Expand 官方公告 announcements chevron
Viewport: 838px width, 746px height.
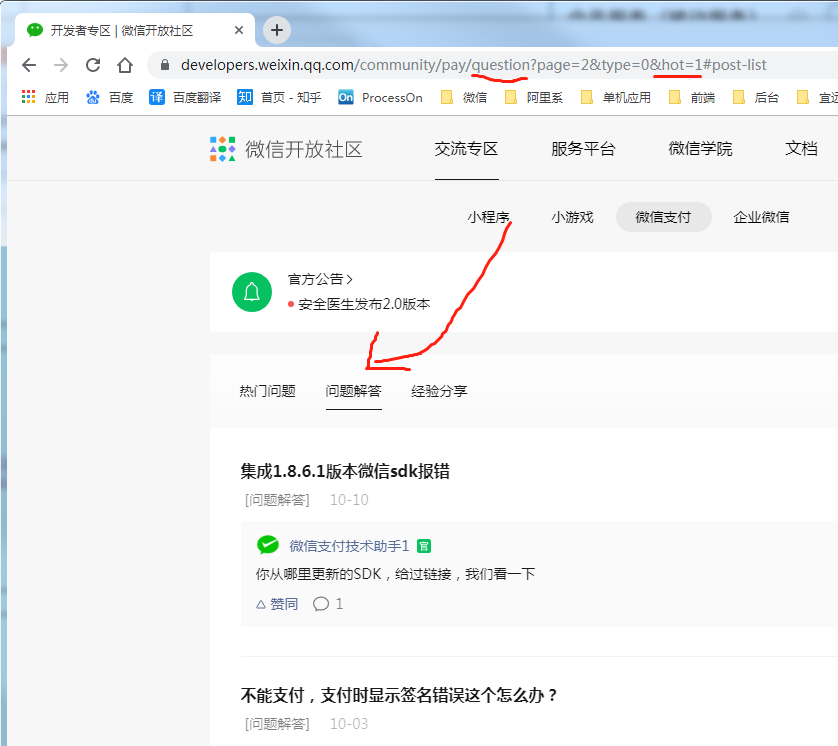tap(350, 280)
